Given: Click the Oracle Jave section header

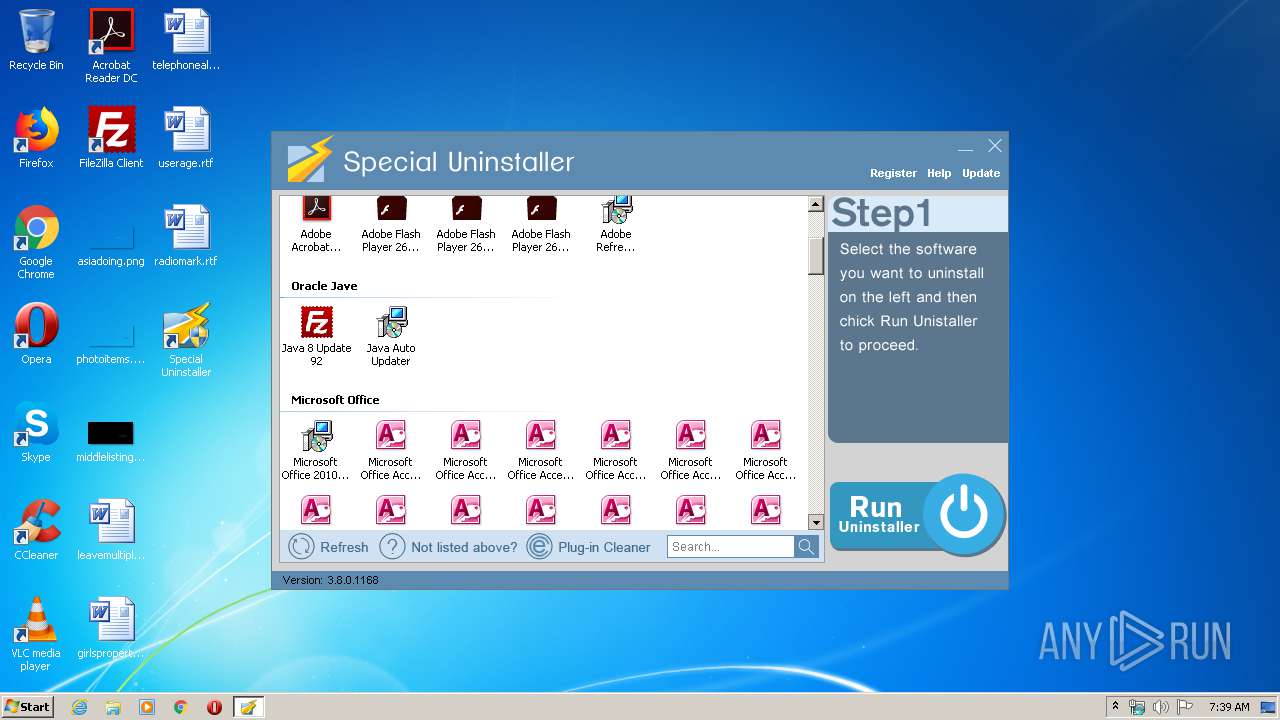Looking at the screenshot, I should coord(324,286).
